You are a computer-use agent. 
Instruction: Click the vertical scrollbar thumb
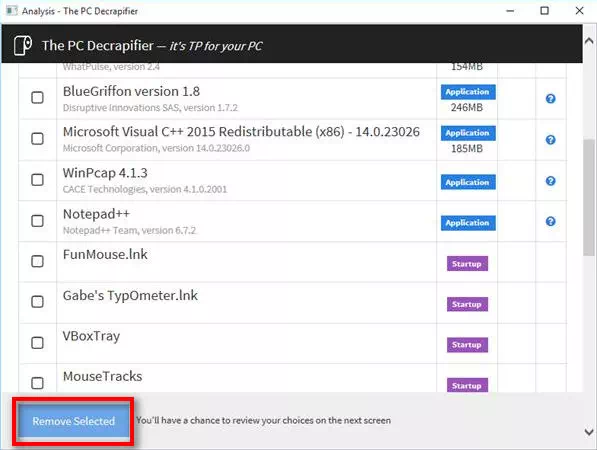click(x=589, y=197)
